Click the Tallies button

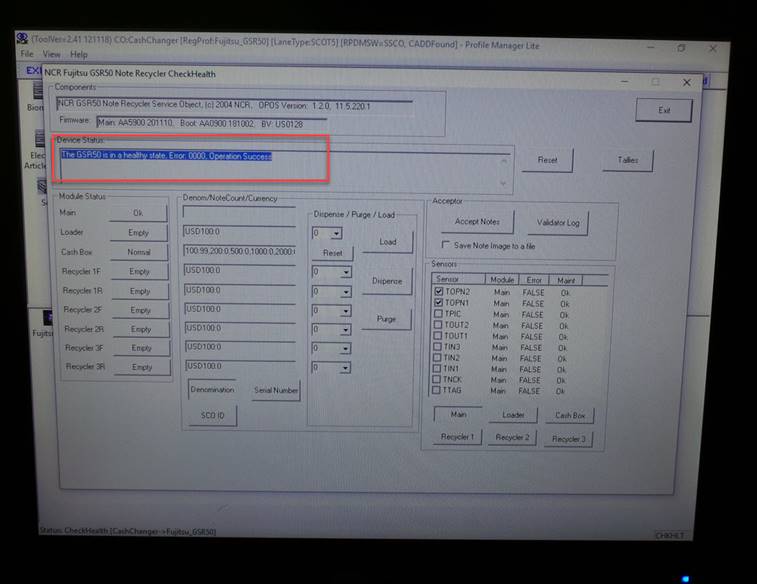(x=627, y=160)
